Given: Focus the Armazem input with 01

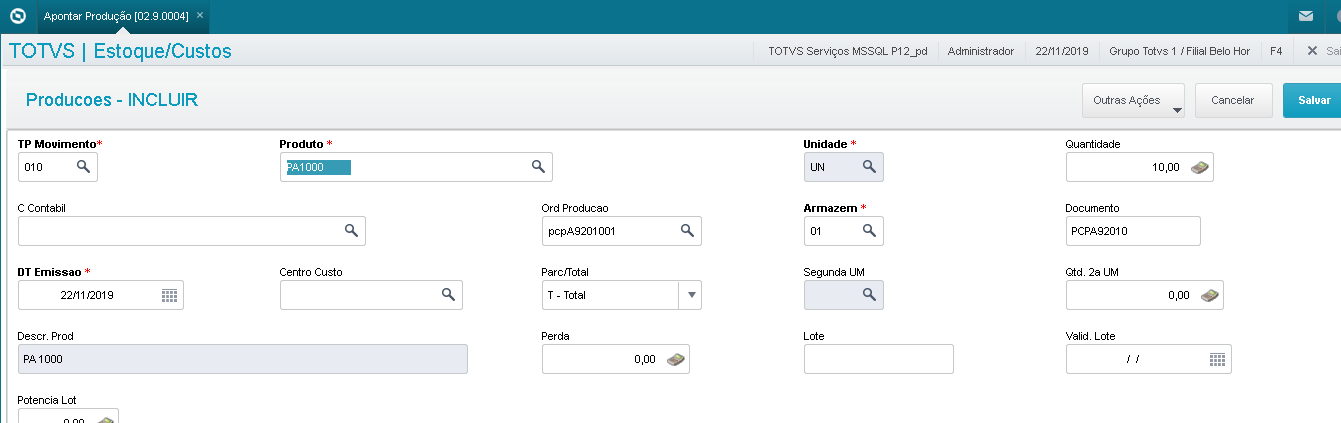Looking at the screenshot, I should coord(844,230).
